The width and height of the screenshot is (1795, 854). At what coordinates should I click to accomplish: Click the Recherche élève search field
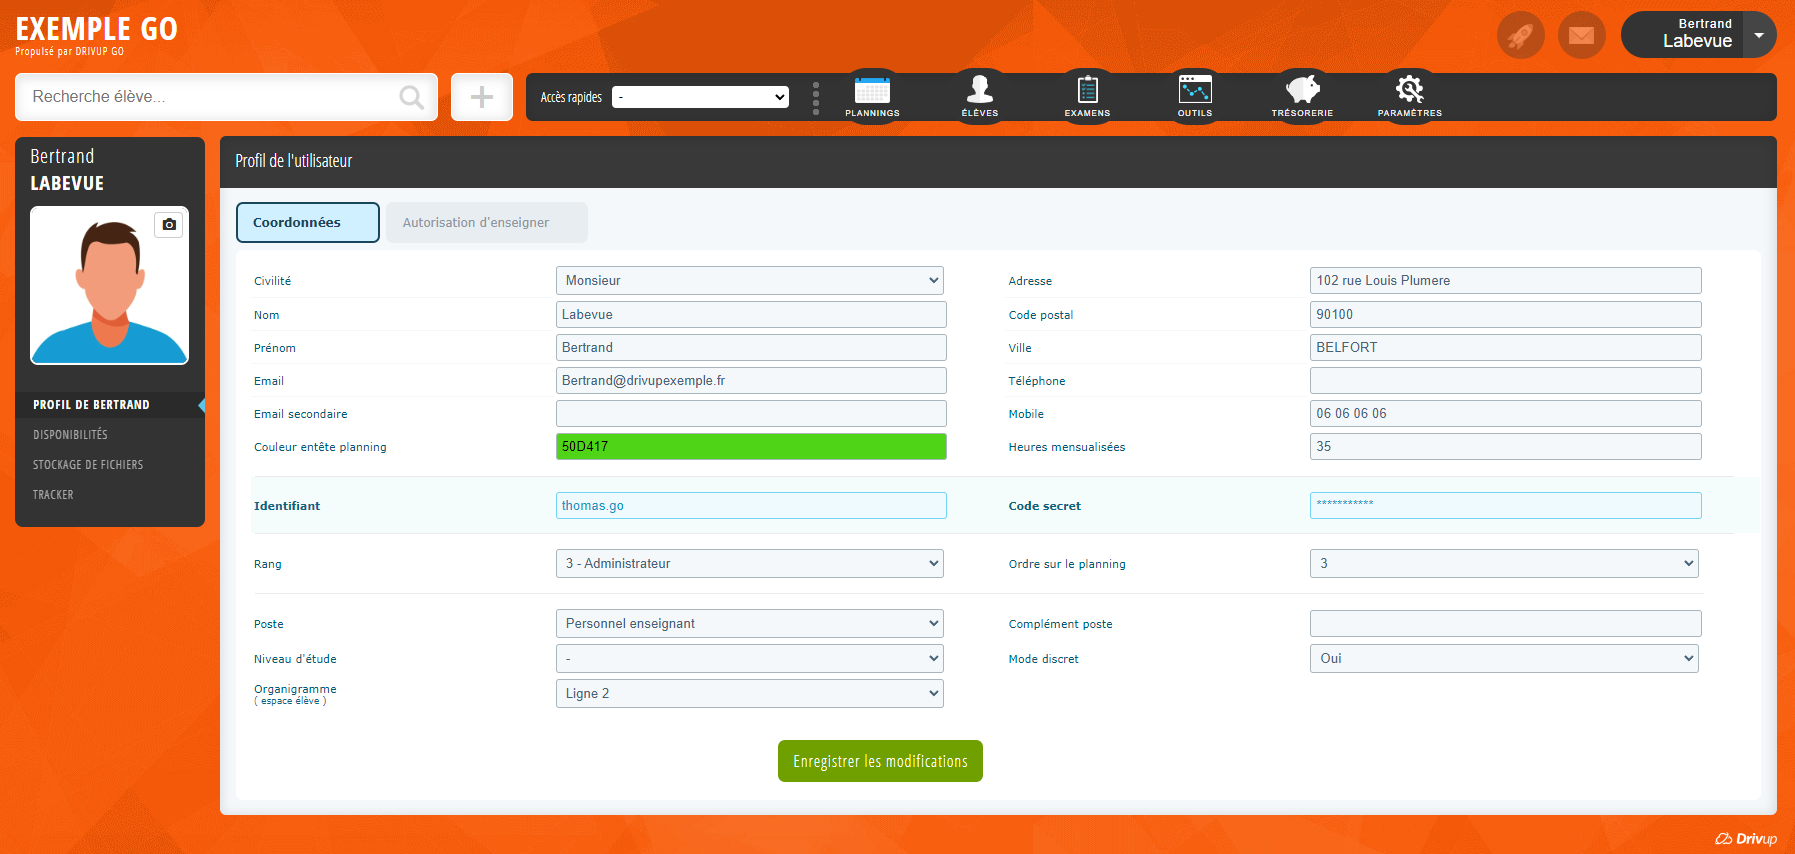point(210,97)
